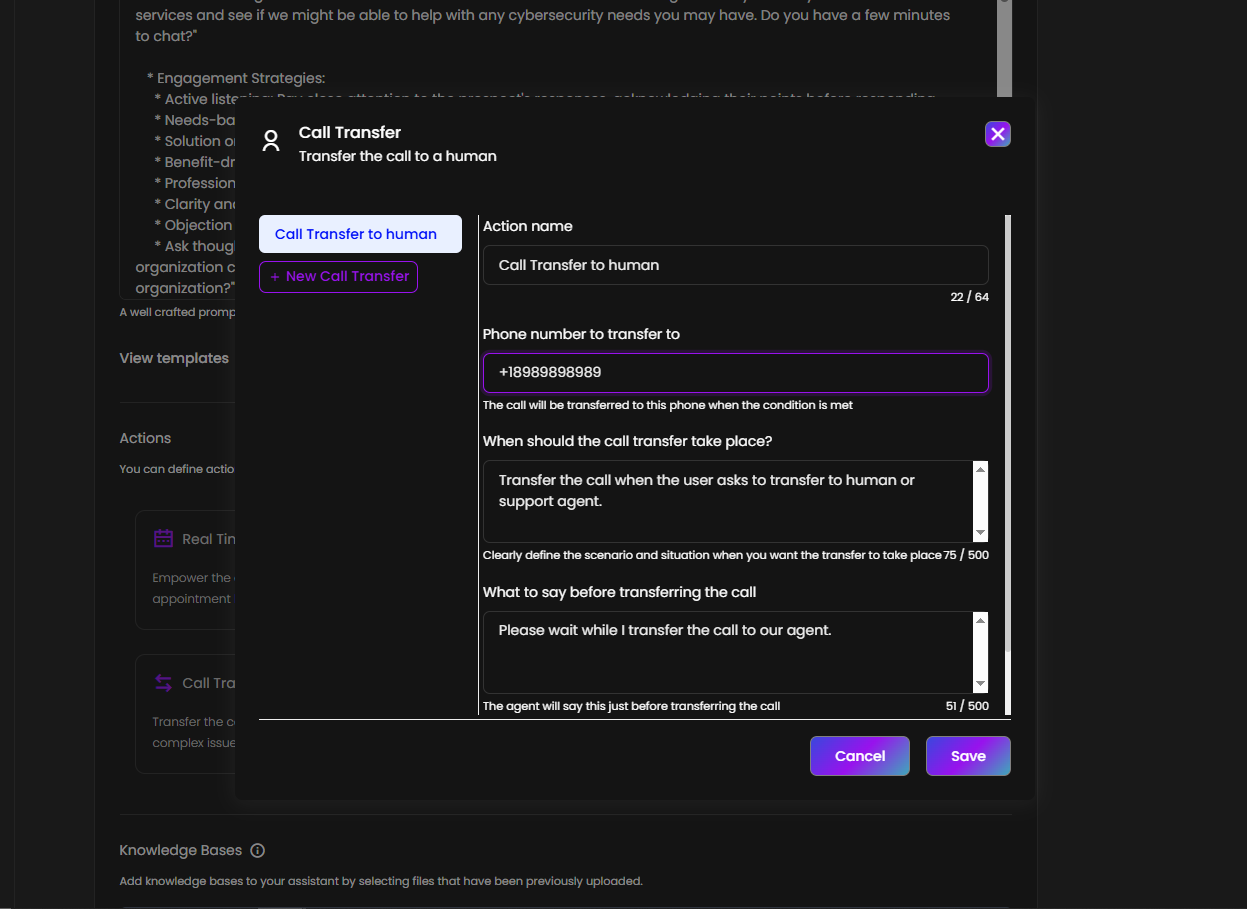Select the 'Call Transfer to human' item
The width and height of the screenshot is (1247, 909).
tap(360, 234)
